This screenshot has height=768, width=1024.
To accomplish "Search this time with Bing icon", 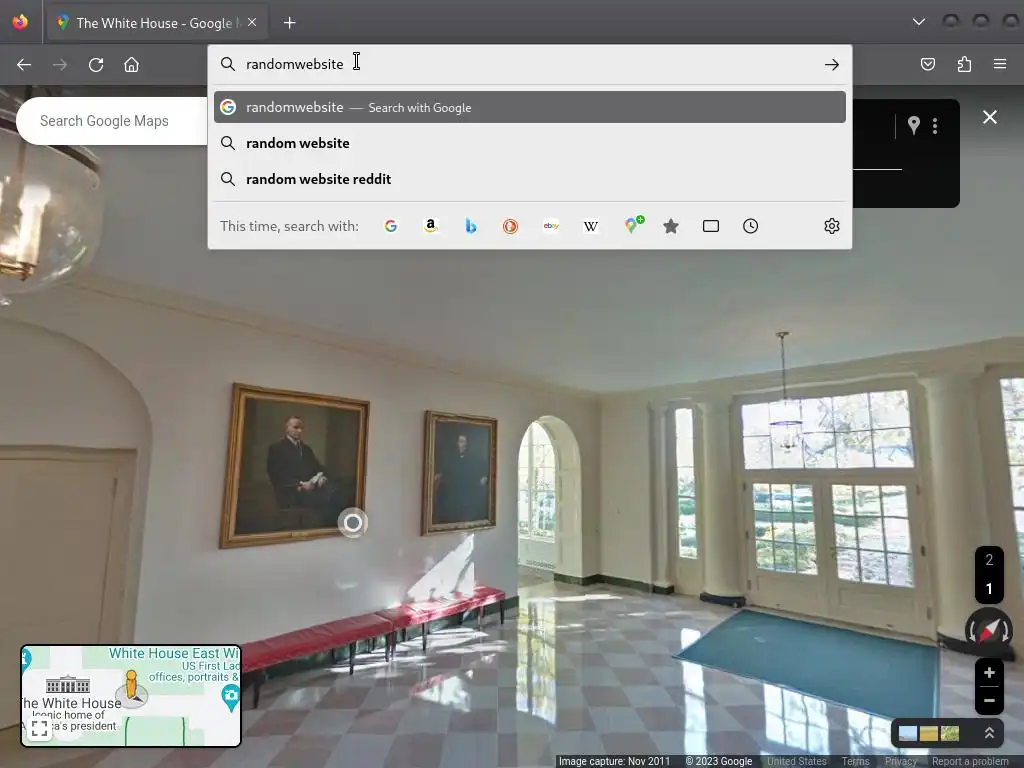I will (471, 226).
